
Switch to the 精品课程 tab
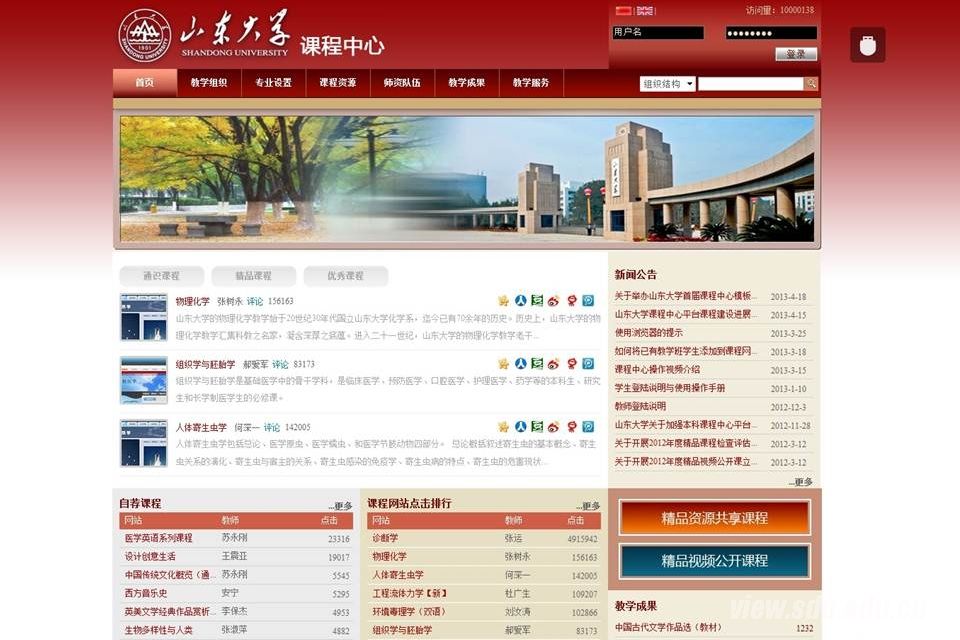click(253, 276)
